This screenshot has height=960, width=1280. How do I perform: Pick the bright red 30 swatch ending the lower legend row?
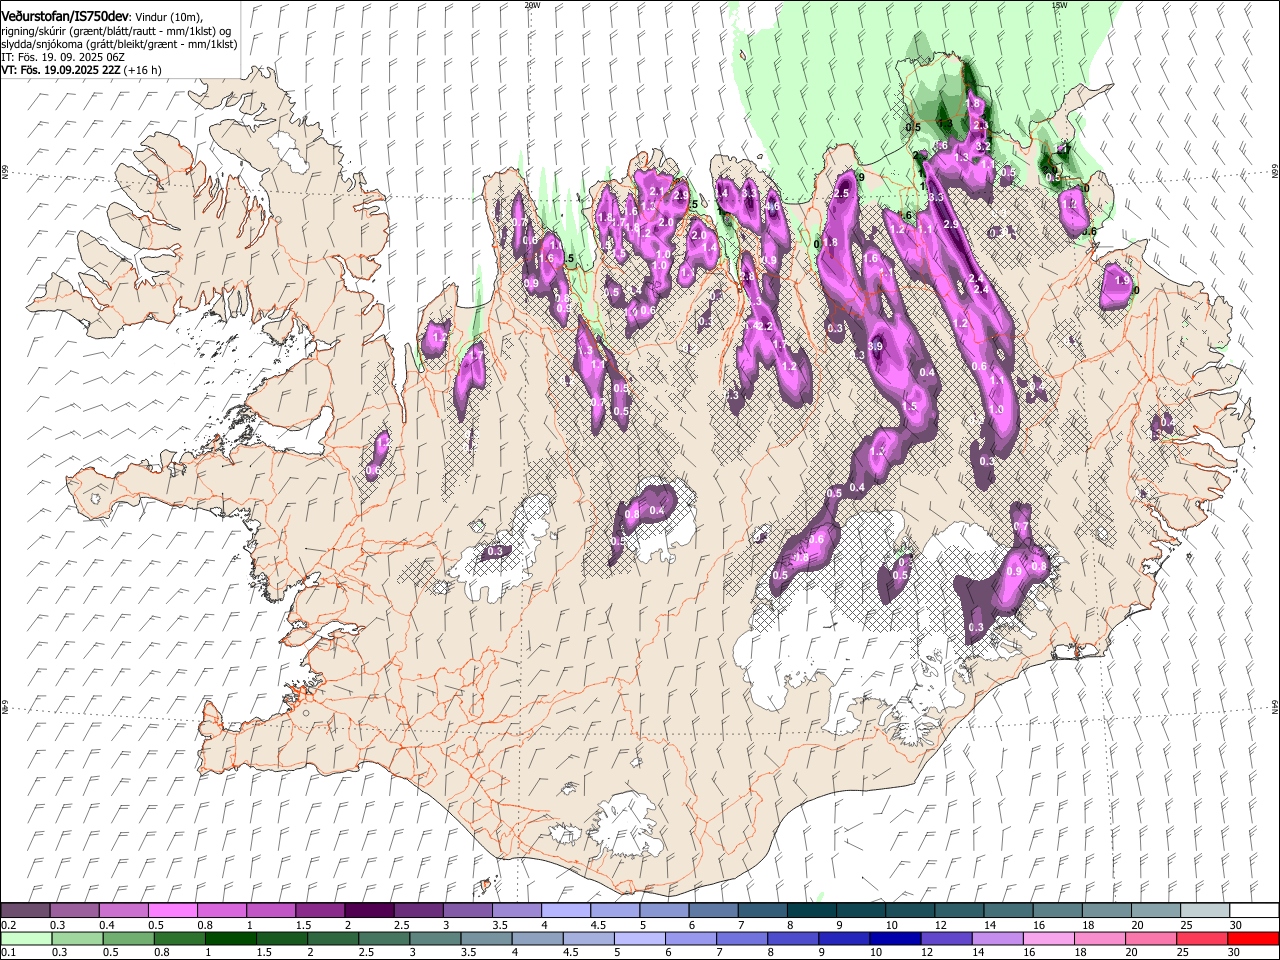(1252, 938)
